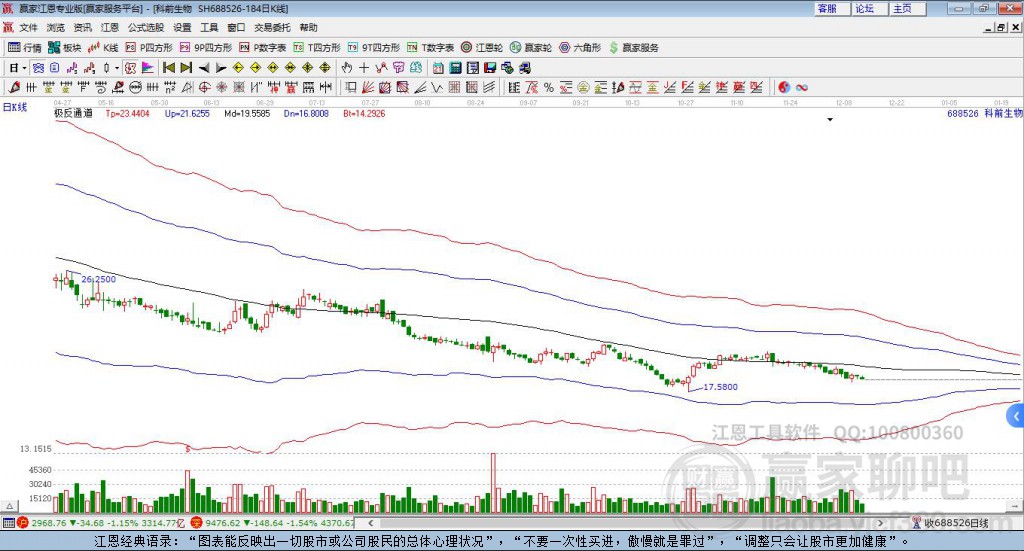
Task: Select the percent % retracement tool
Action: tap(549, 87)
